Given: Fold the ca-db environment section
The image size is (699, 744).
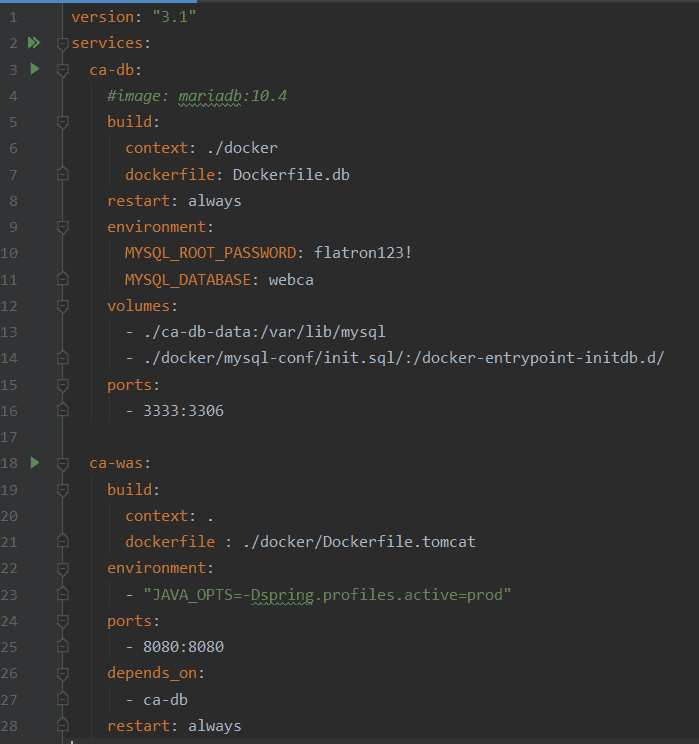Looking at the screenshot, I should [62, 227].
